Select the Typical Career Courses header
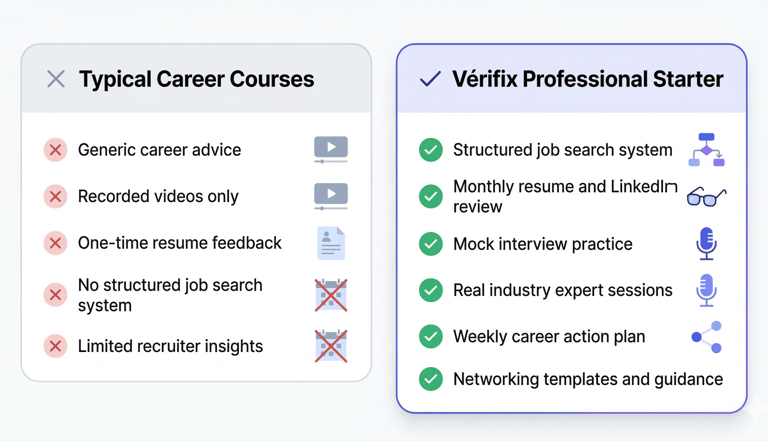Viewport: 768px width, 441px height. pos(196,79)
